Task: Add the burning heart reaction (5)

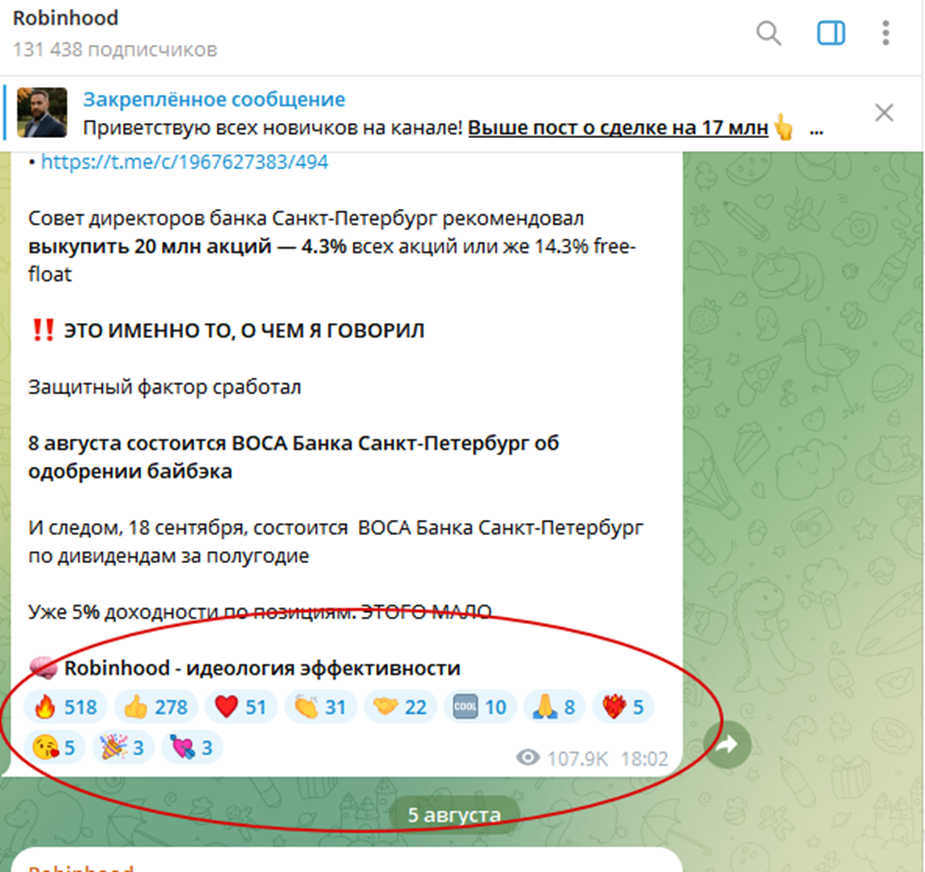Action: [623, 707]
